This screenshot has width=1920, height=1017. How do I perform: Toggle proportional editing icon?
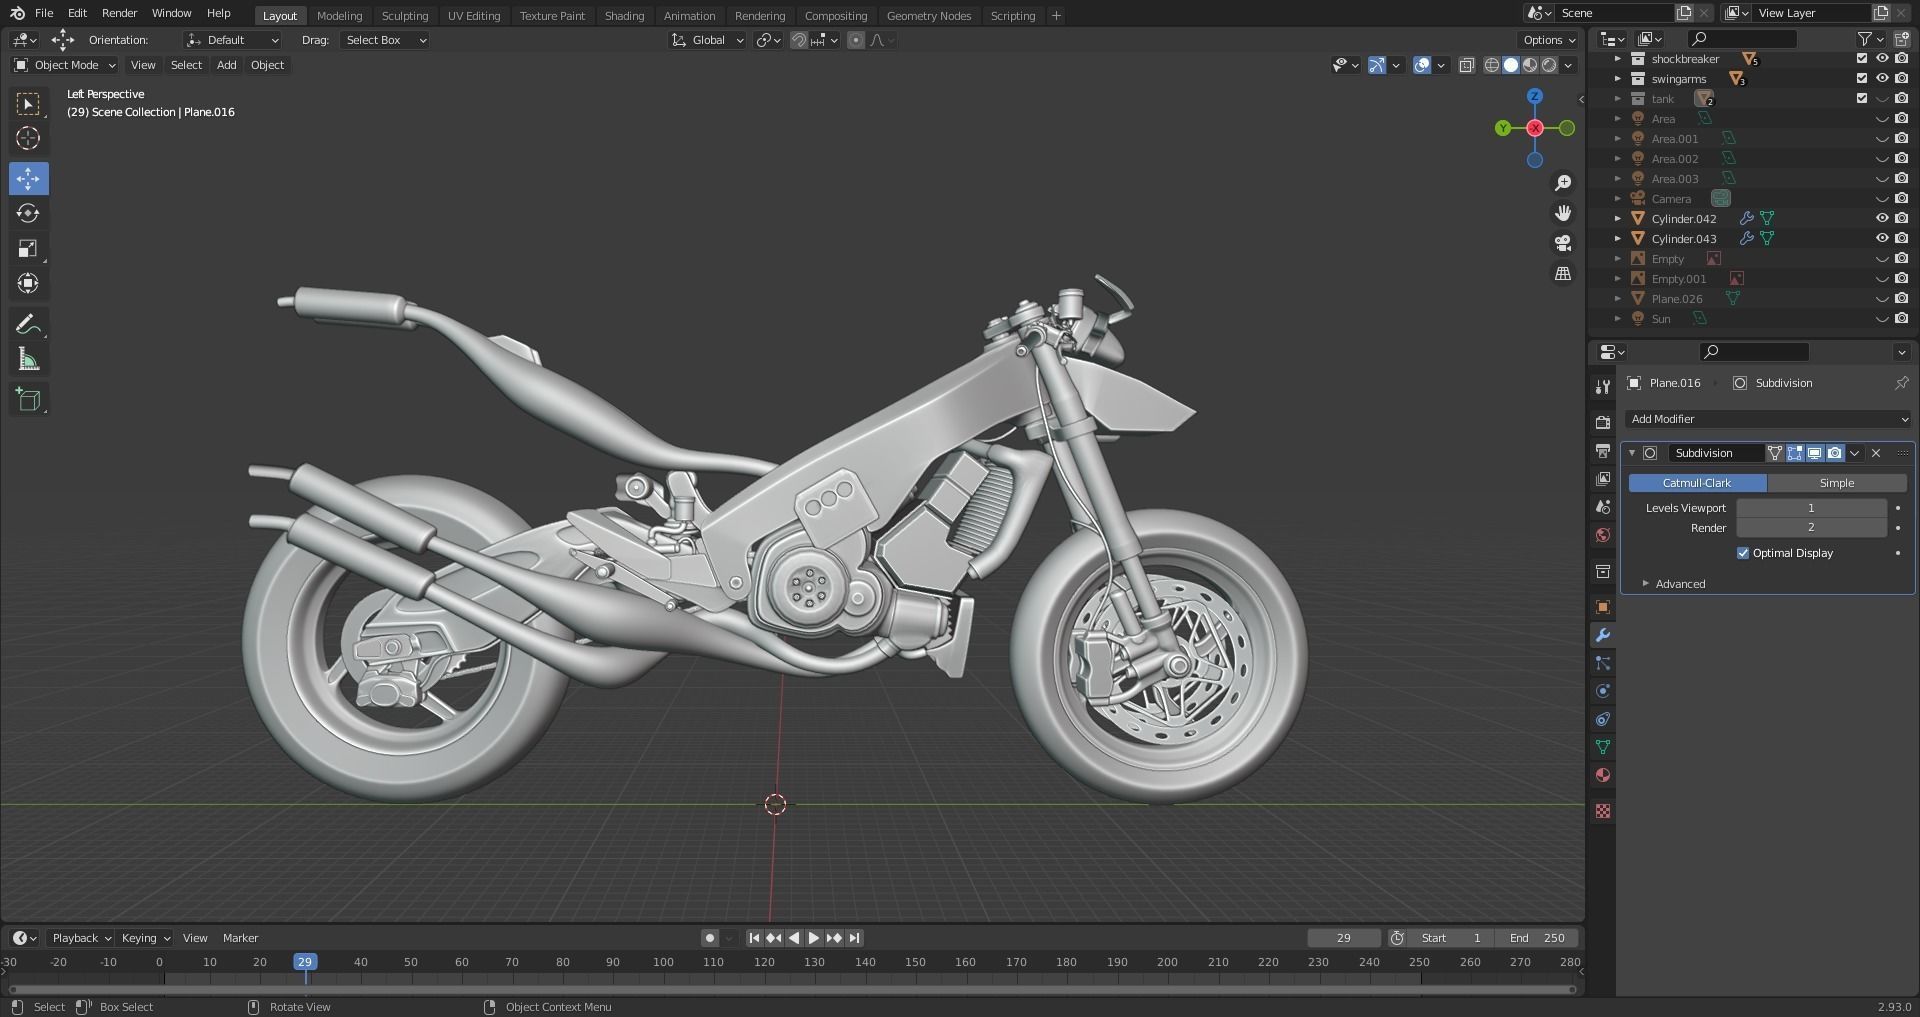pos(856,40)
